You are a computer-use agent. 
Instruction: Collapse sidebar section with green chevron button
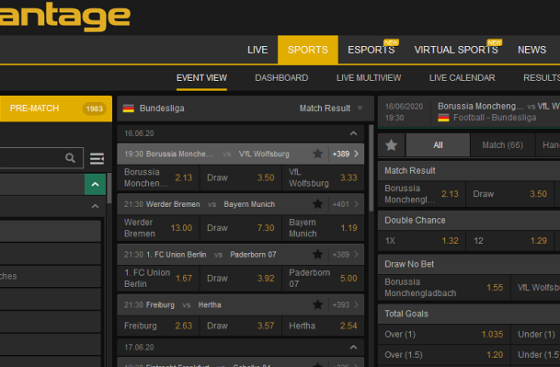tap(95, 184)
